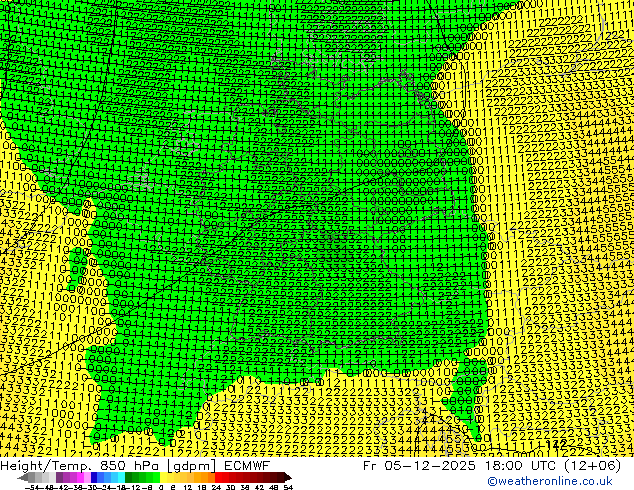Click the dark maroon right arrow end of the scale

click(x=288, y=478)
